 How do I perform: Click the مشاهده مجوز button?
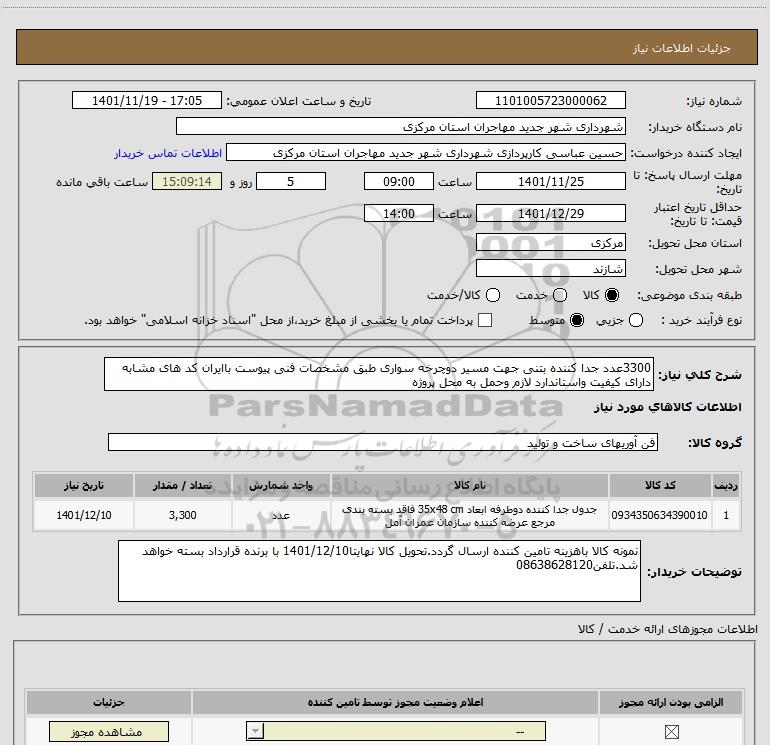[109, 732]
